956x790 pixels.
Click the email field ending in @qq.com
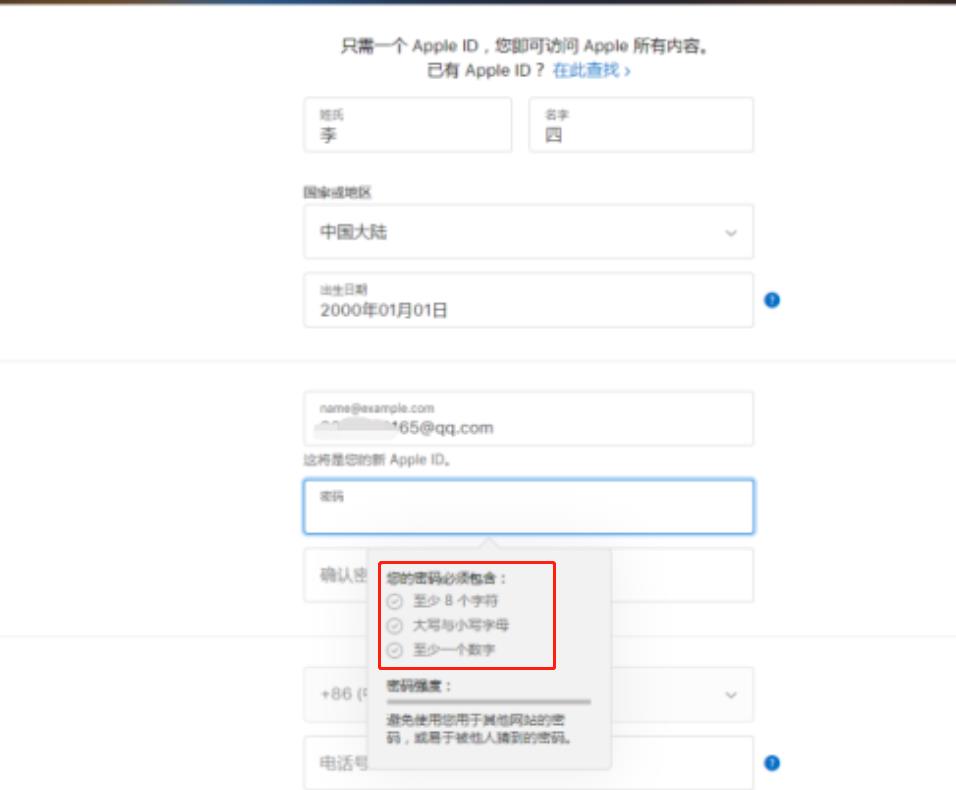528,419
